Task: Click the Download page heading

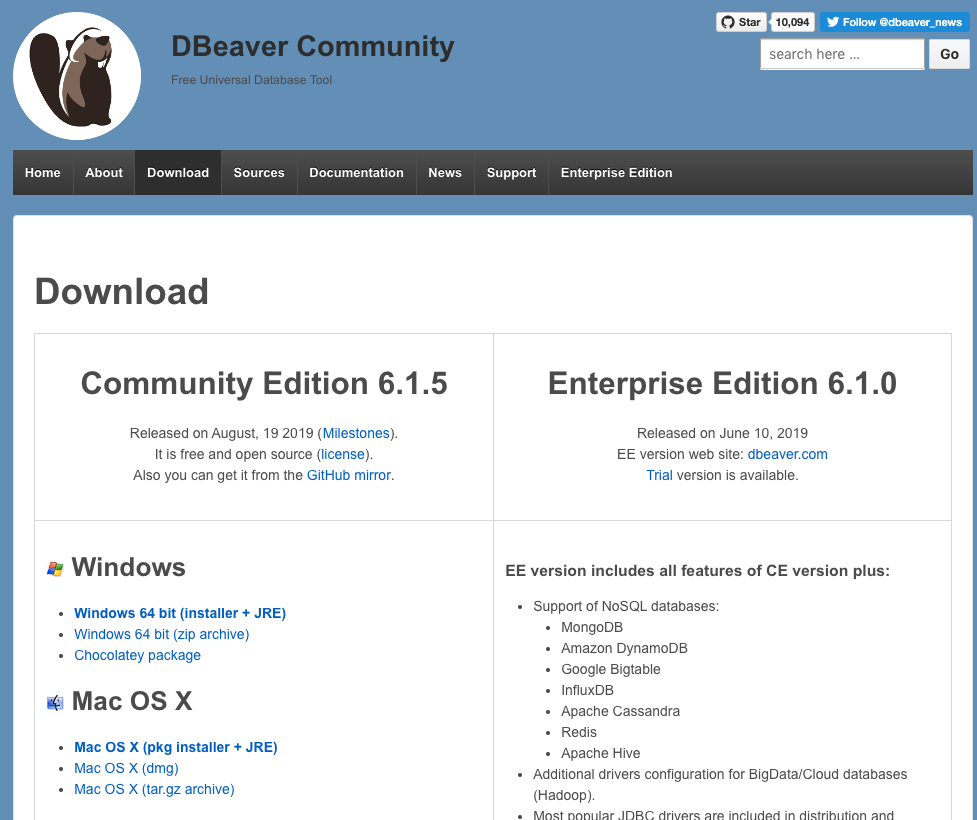Action: (x=122, y=292)
